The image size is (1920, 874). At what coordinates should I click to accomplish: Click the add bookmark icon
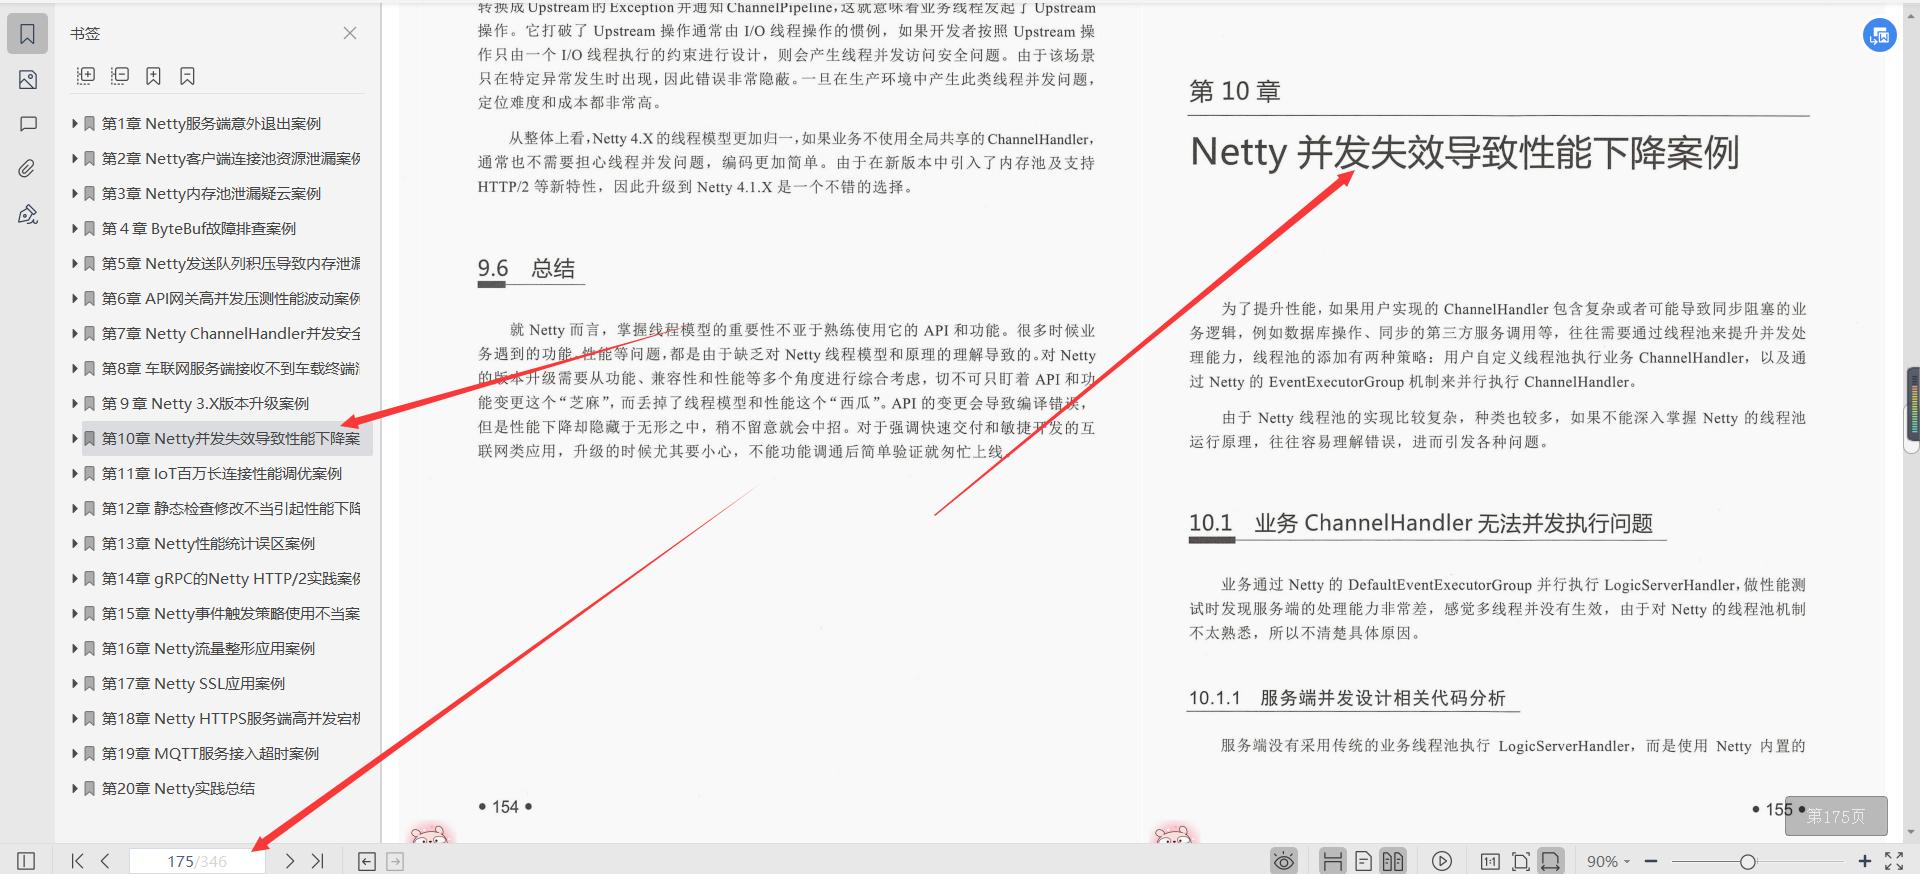click(153, 75)
